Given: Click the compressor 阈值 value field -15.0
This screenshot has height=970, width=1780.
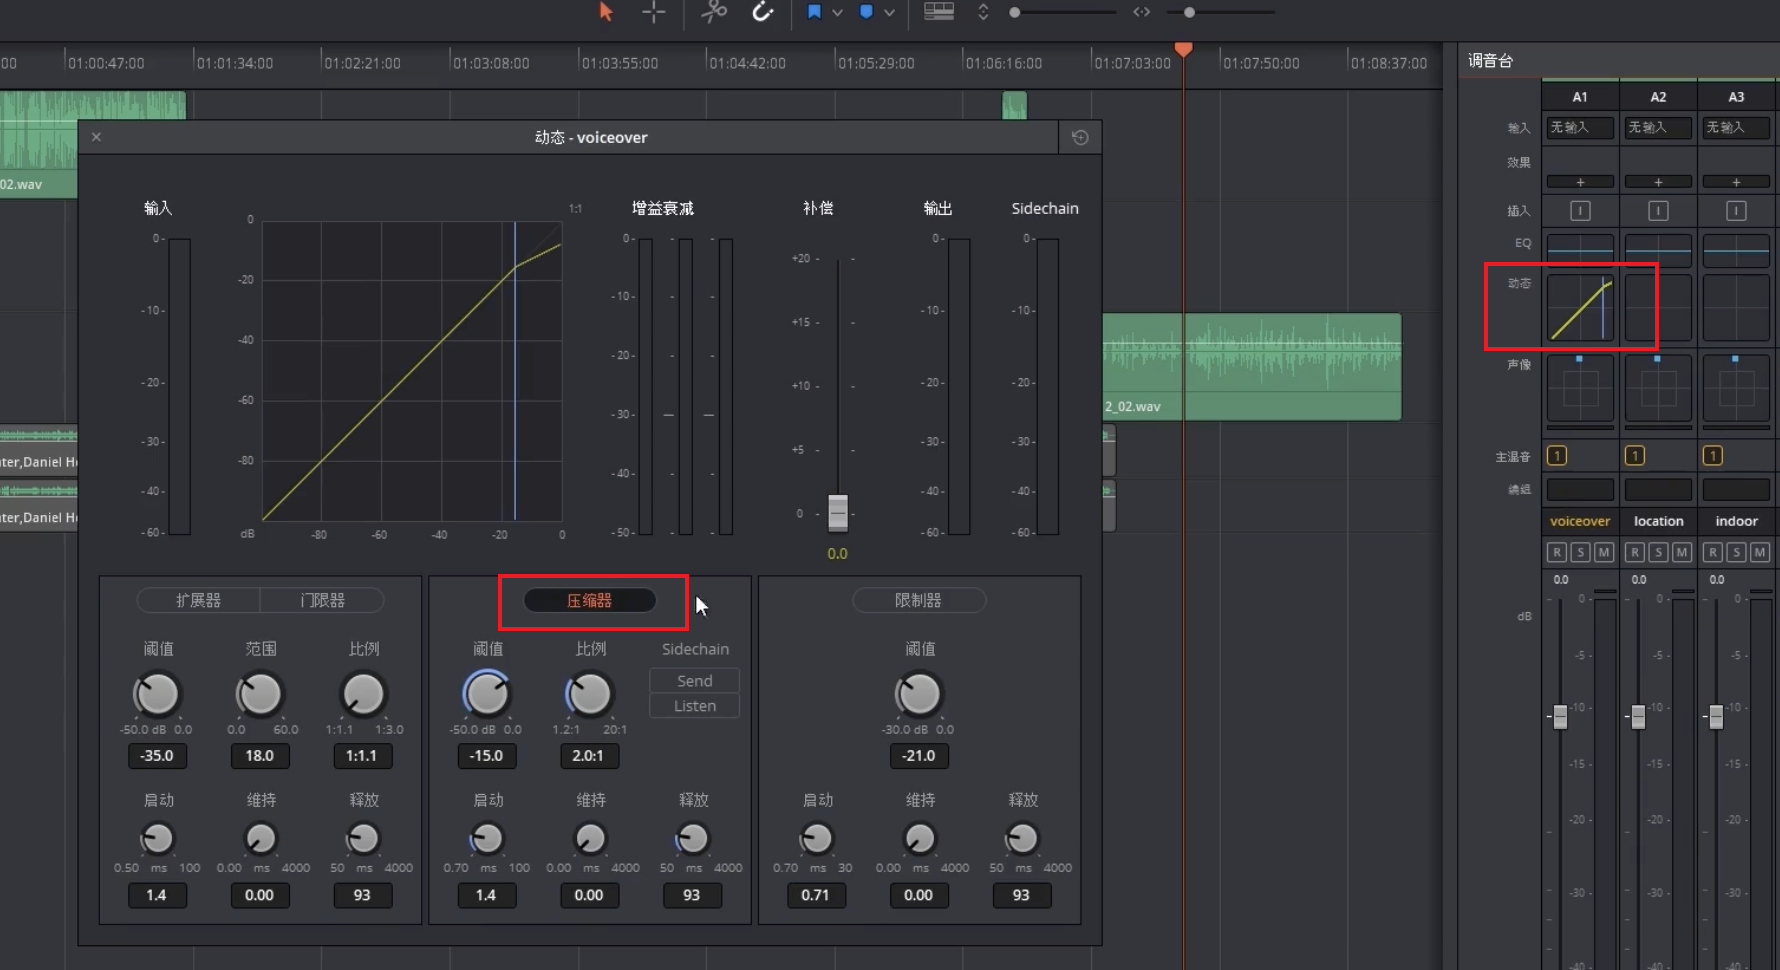Looking at the screenshot, I should point(487,756).
